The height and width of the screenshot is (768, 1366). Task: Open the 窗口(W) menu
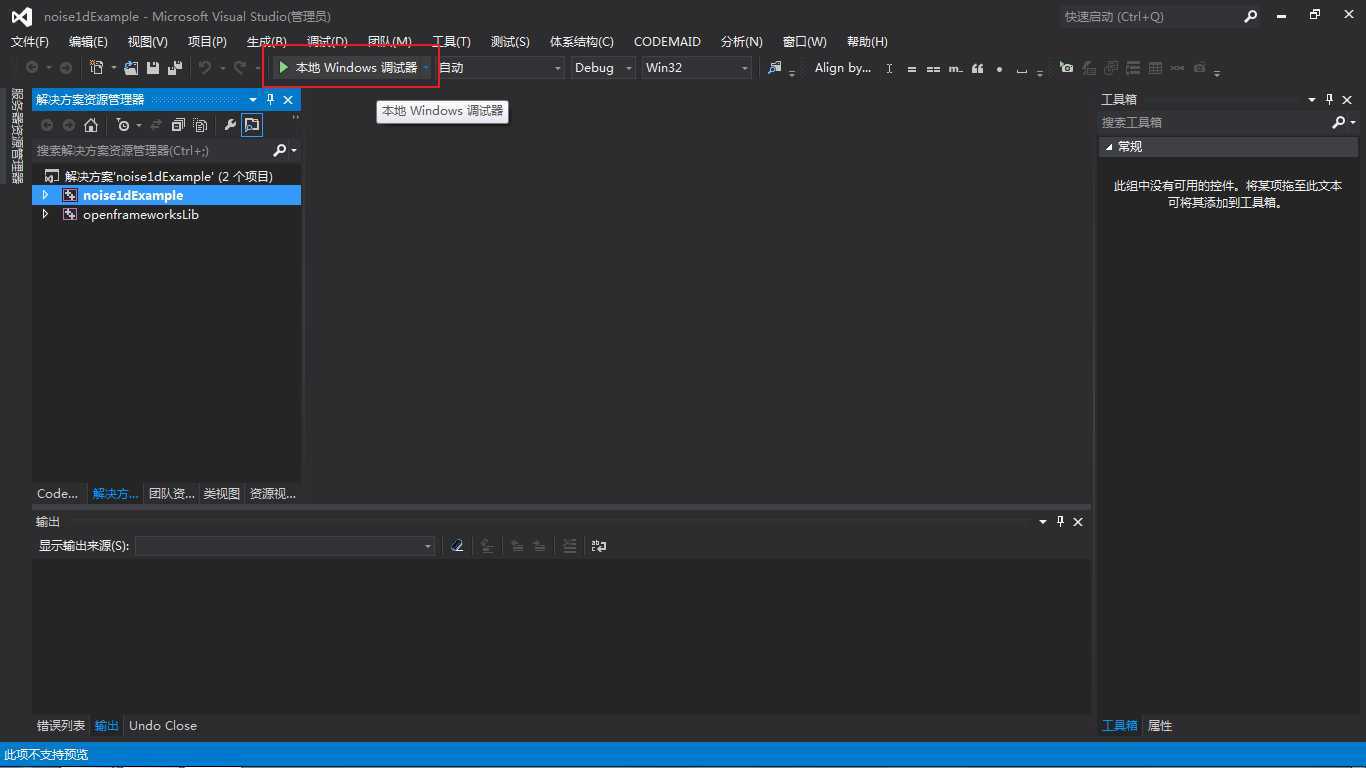coord(805,41)
